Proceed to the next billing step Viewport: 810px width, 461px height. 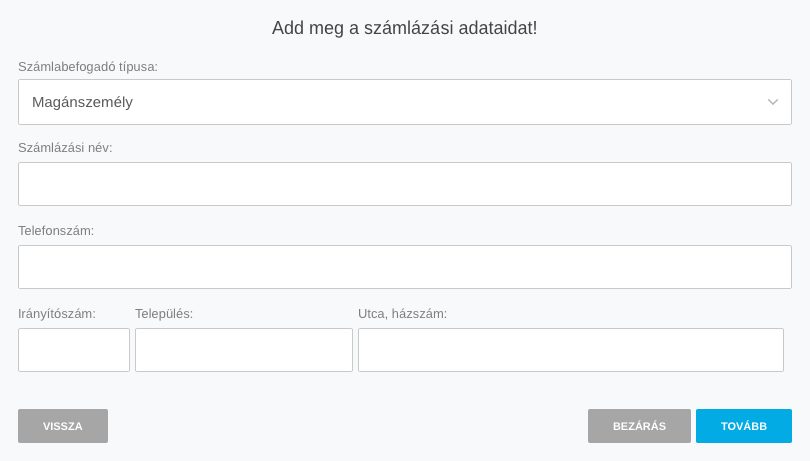(744, 426)
